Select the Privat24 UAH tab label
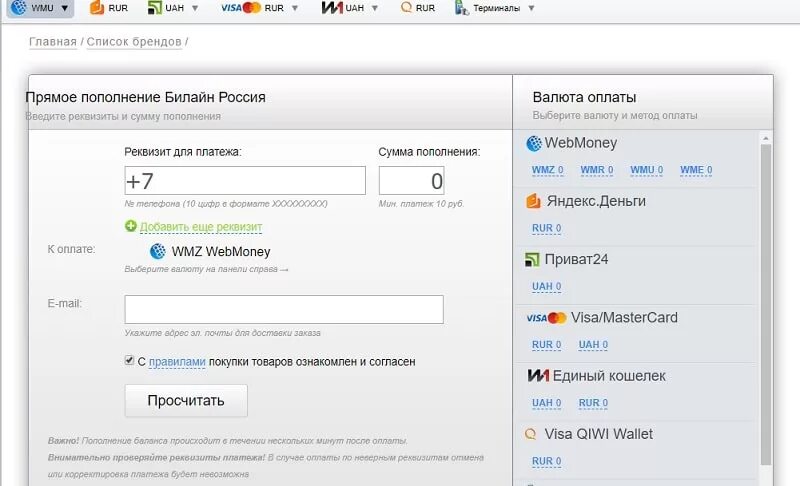 pos(174,8)
